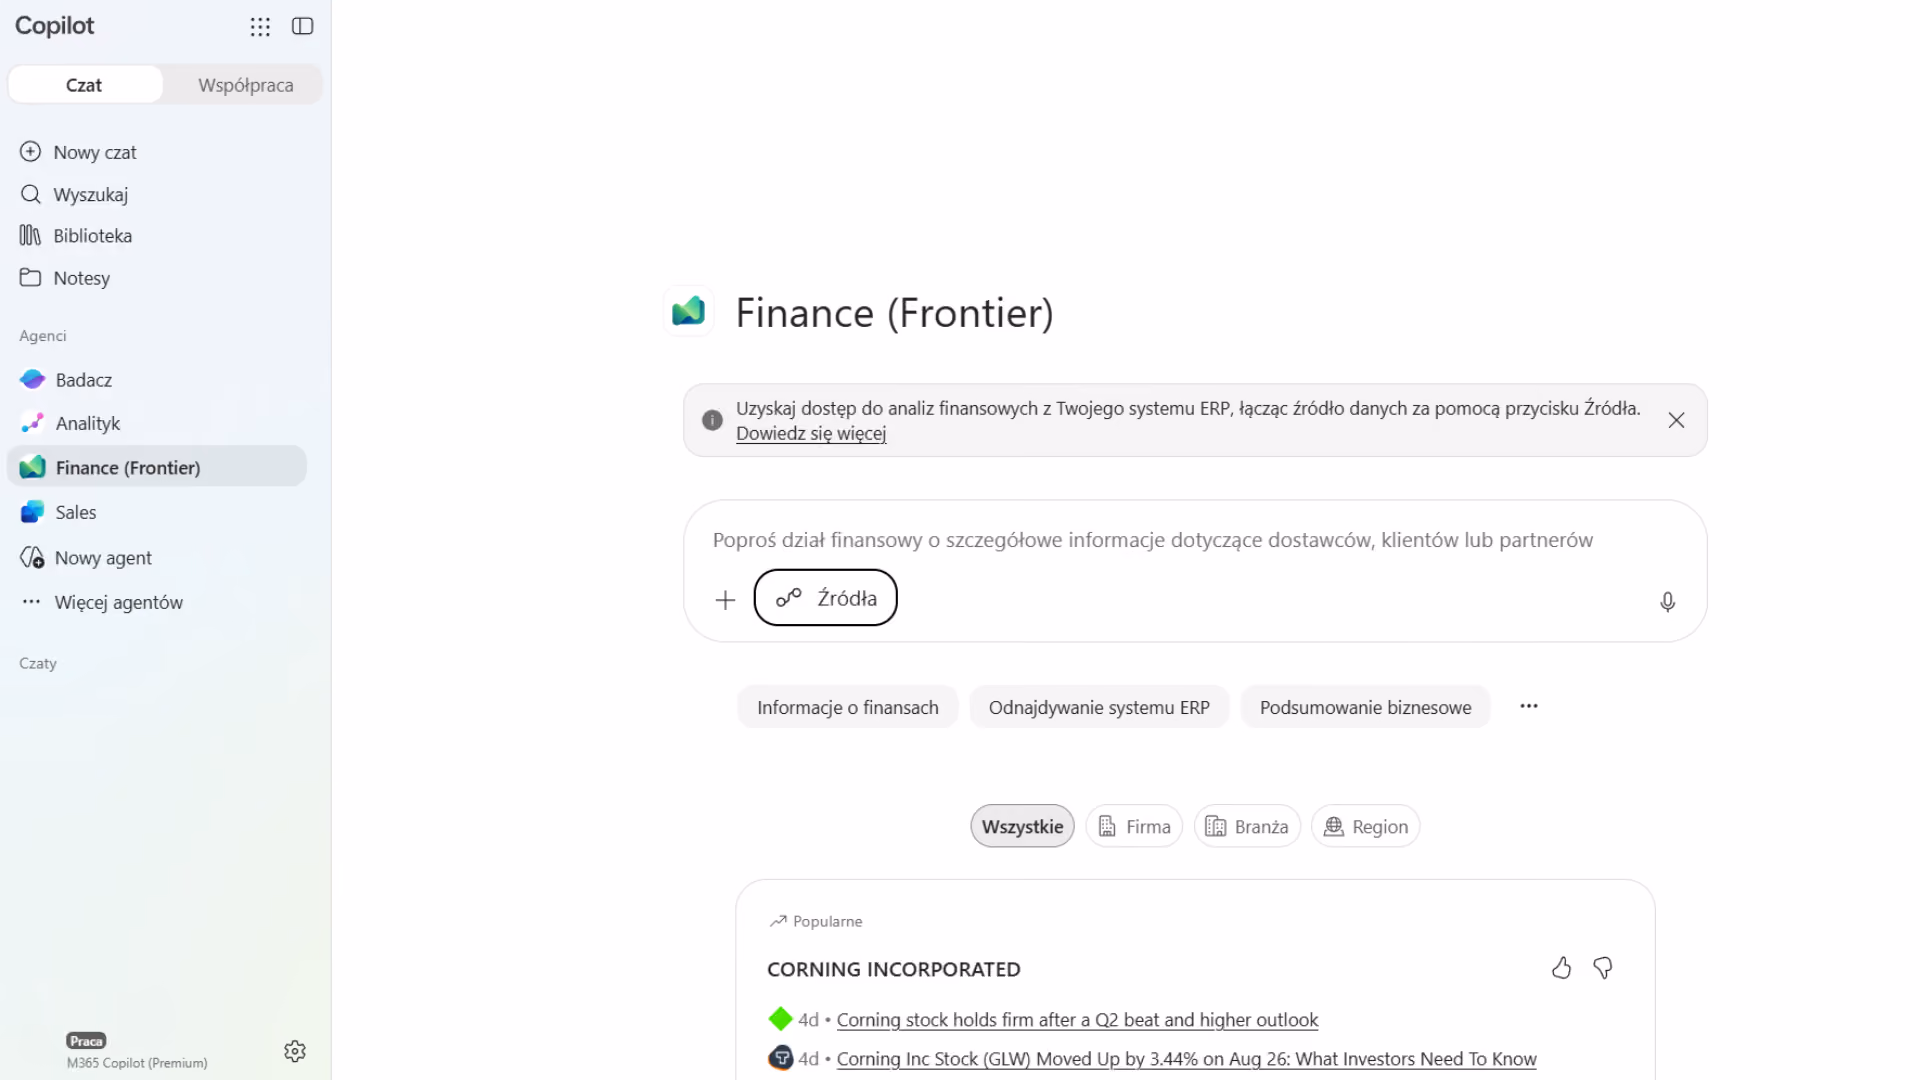
Task: Select the Firma filter chip
Action: pos(1134,826)
